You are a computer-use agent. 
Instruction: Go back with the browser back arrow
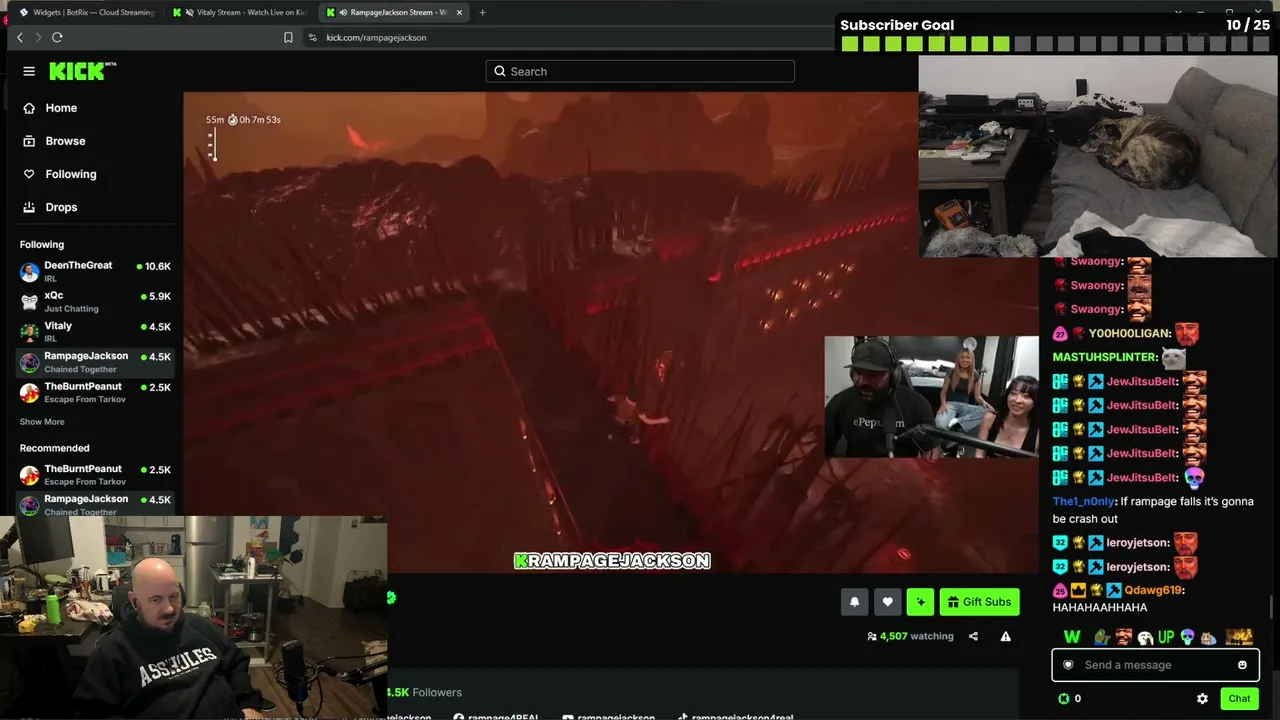pos(19,37)
